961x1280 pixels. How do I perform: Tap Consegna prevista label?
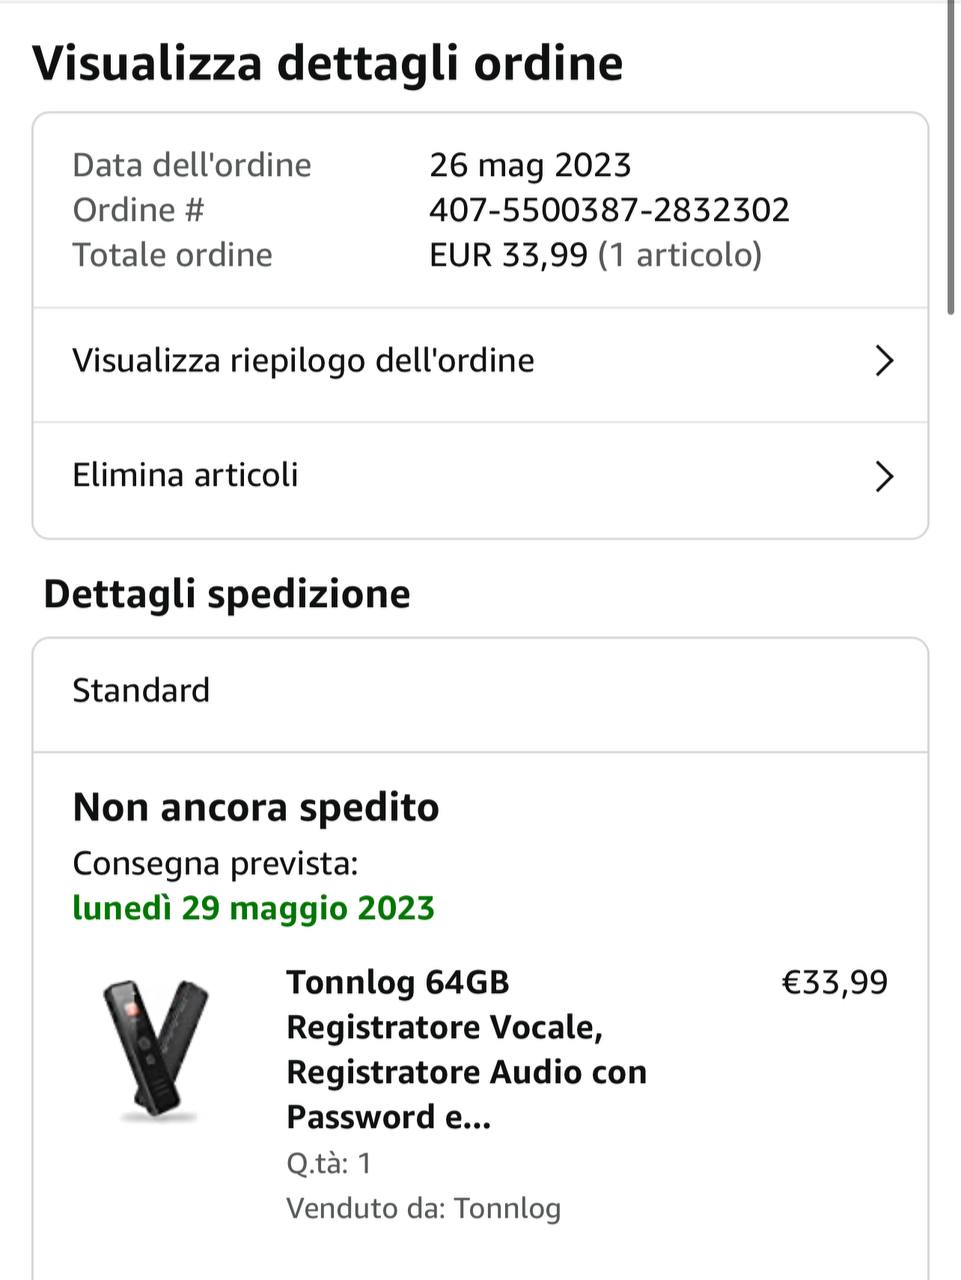click(215, 863)
